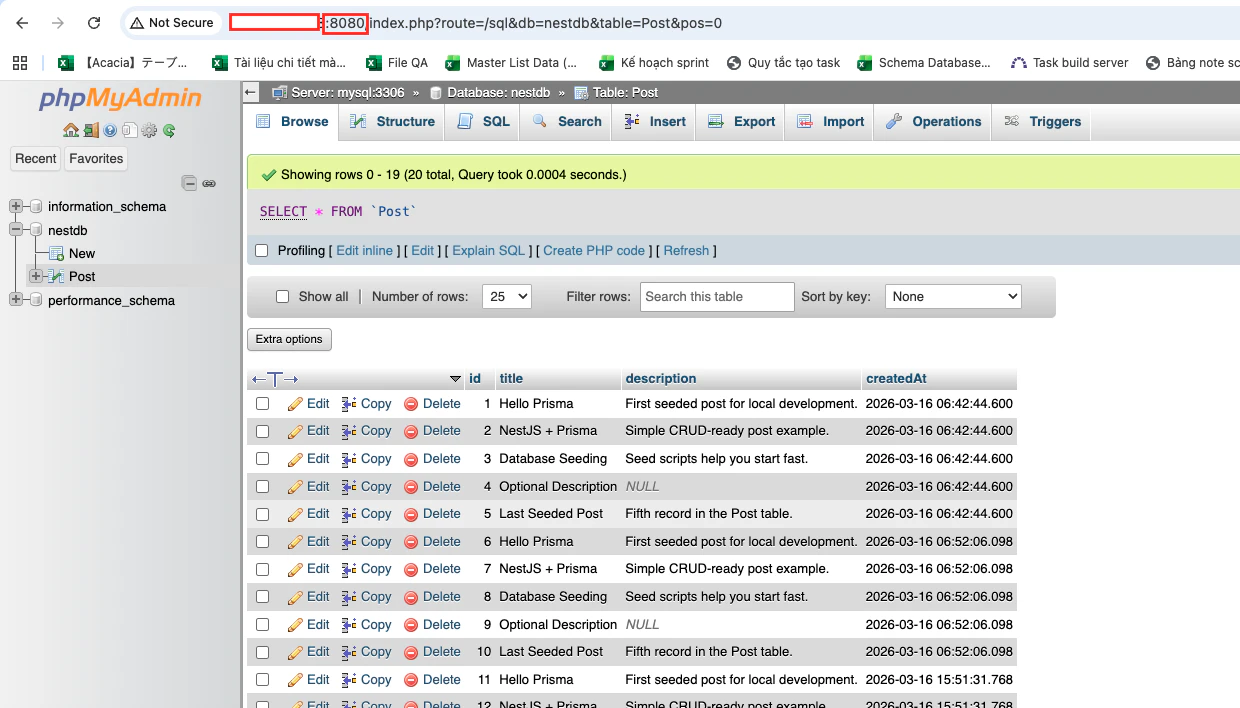The width and height of the screenshot is (1240, 708).
Task: Open Quy tắc tạo task bookmark
Action: point(783,63)
